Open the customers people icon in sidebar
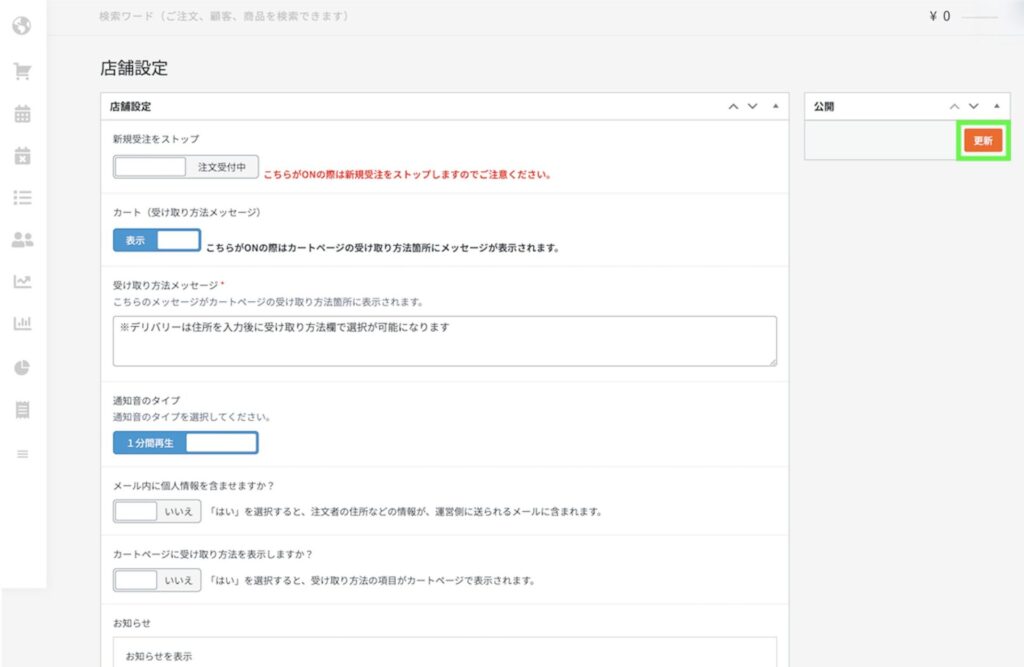Viewport: 1024px width, 667px height. [22, 239]
